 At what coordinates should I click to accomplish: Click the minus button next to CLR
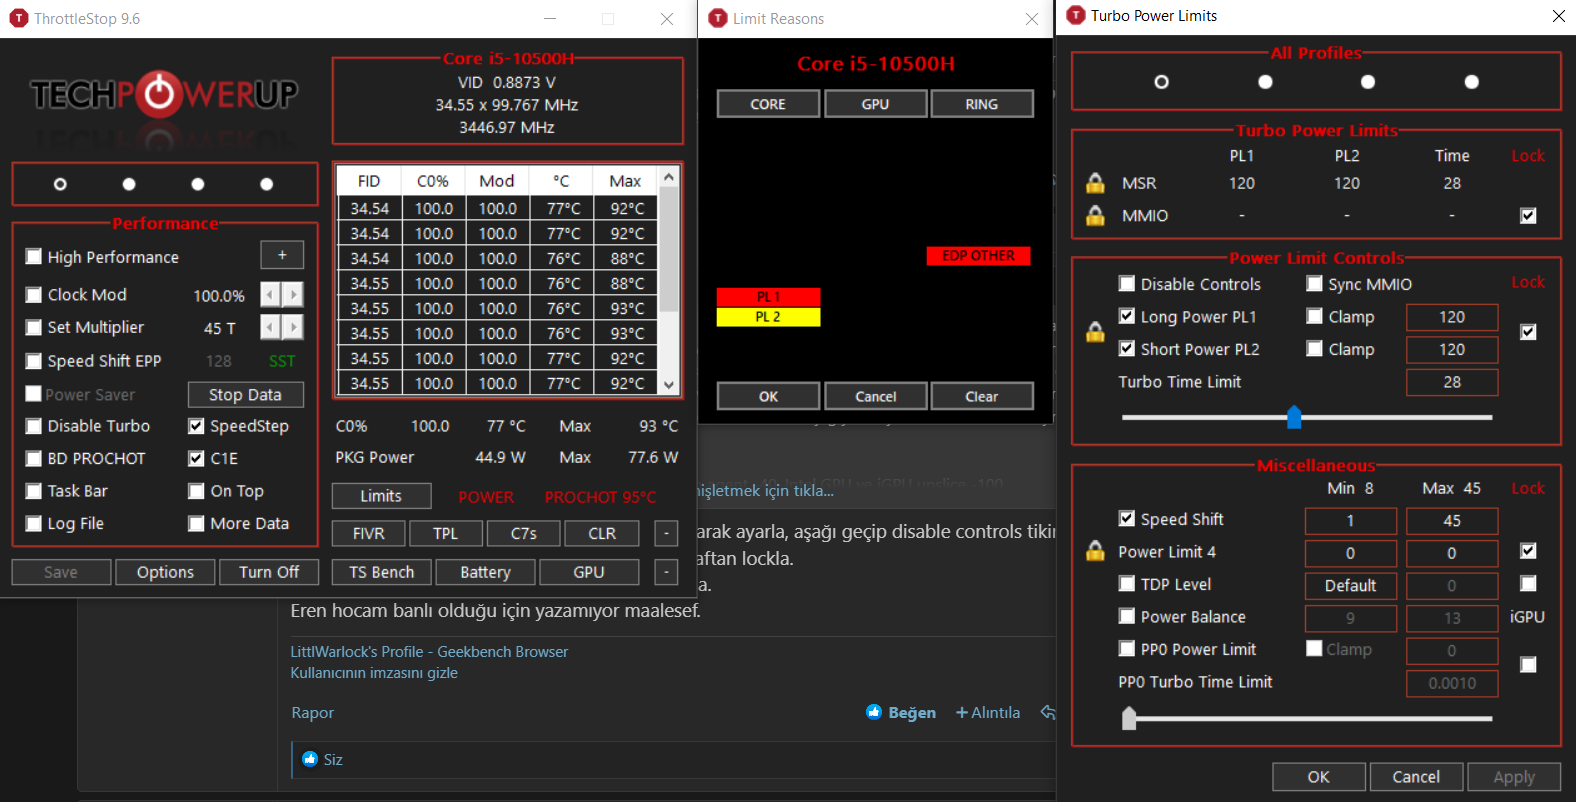pyautogui.click(x=666, y=534)
